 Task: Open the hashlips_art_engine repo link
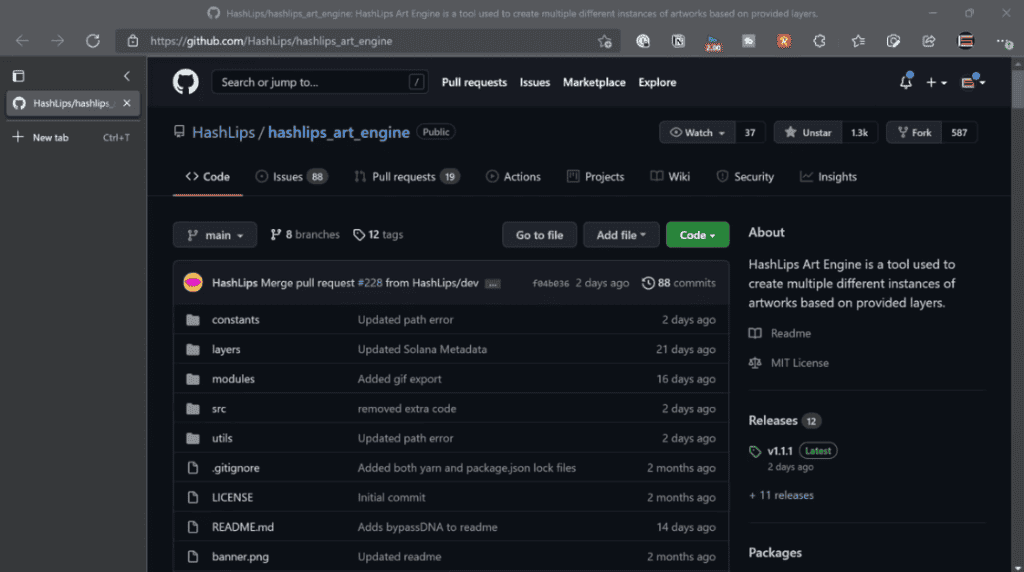338,133
